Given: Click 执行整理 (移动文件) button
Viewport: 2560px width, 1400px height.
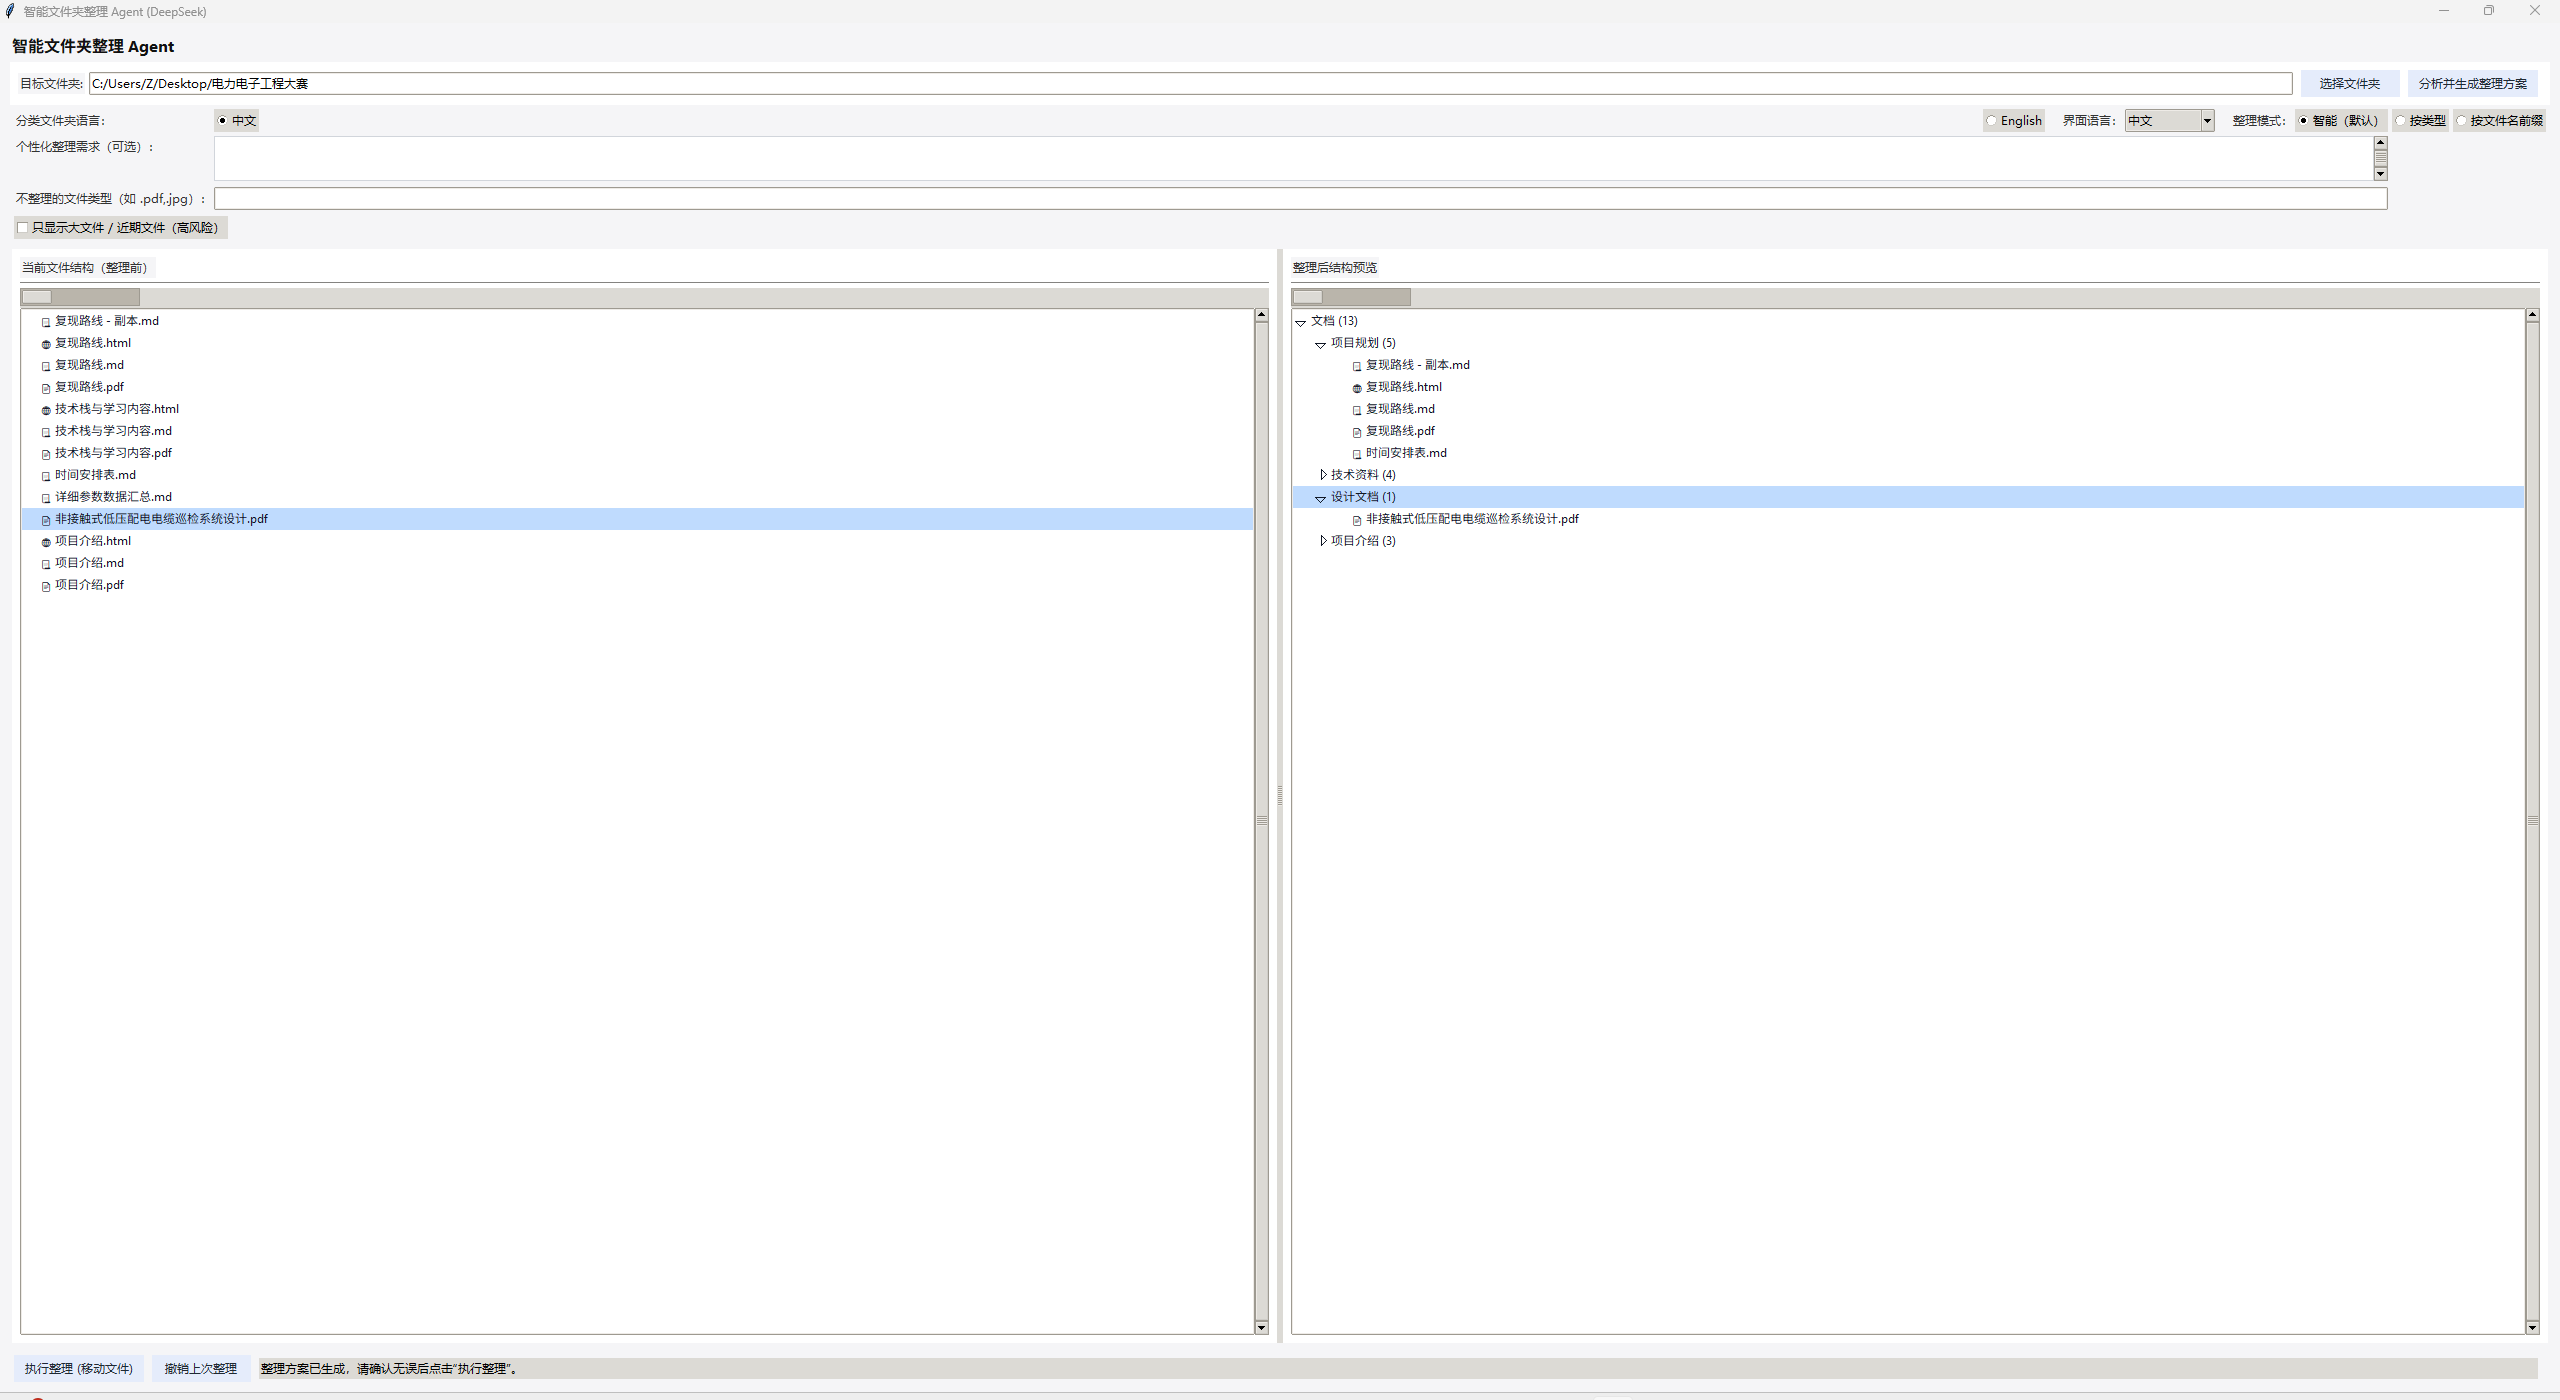Looking at the screenshot, I should point(79,1368).
